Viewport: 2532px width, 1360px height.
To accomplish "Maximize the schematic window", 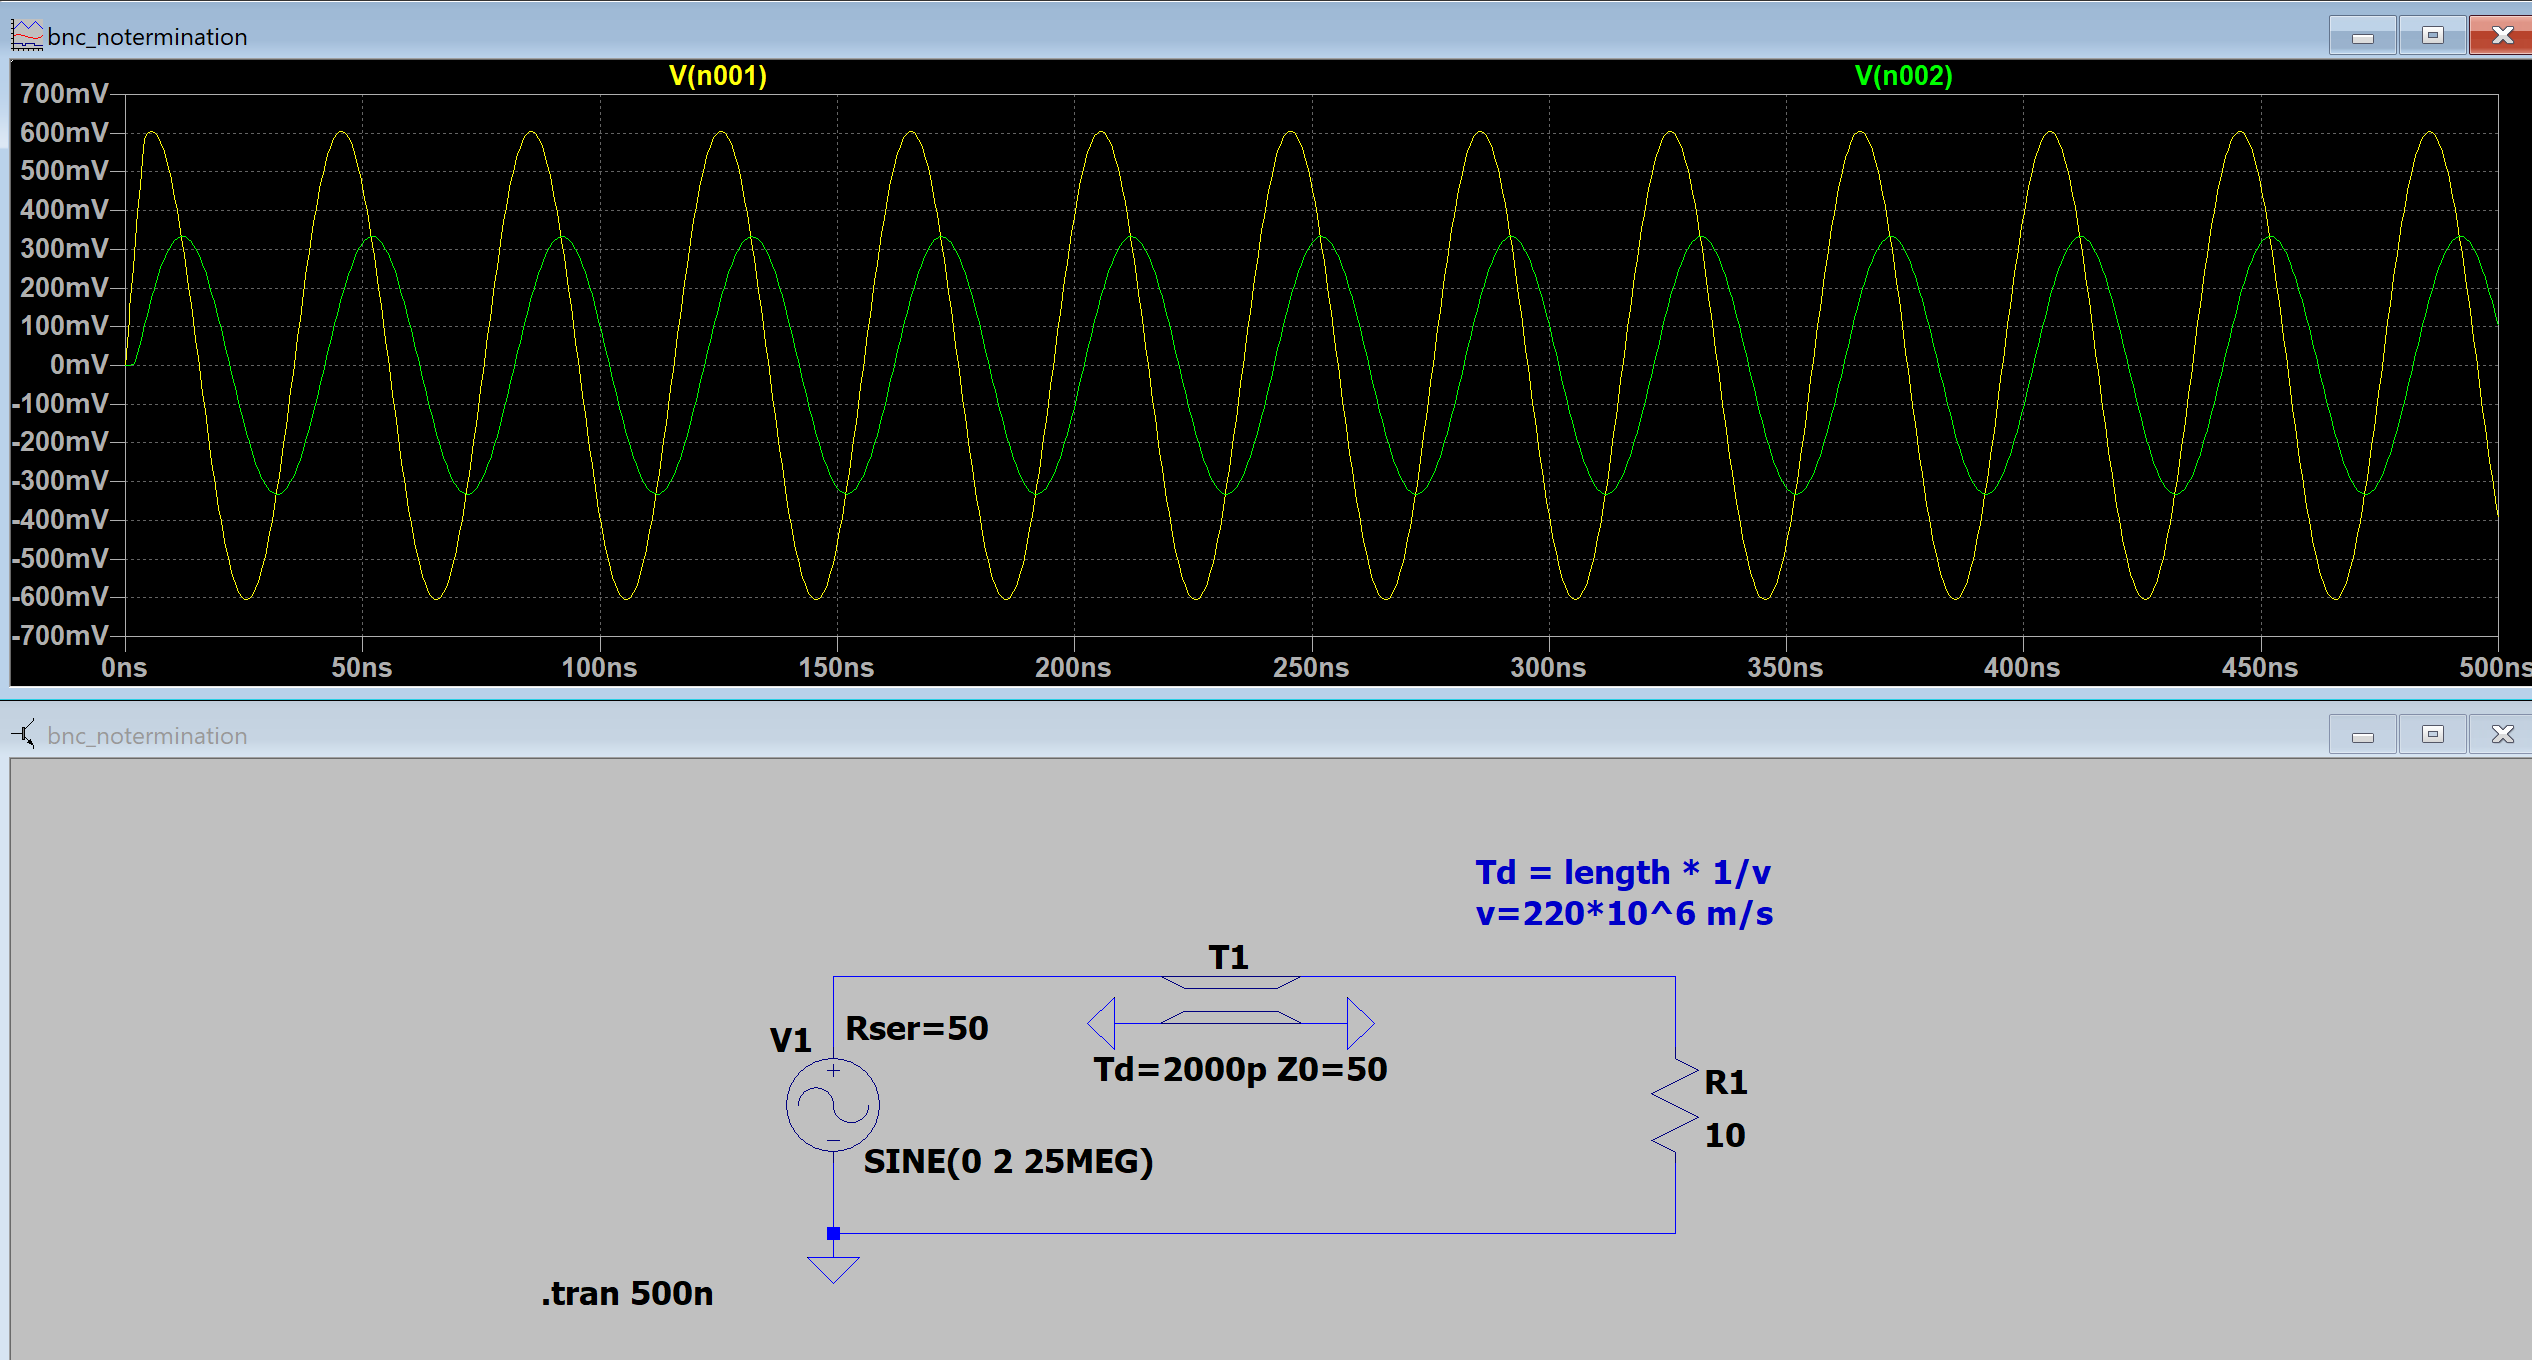I will [2432, 735].
